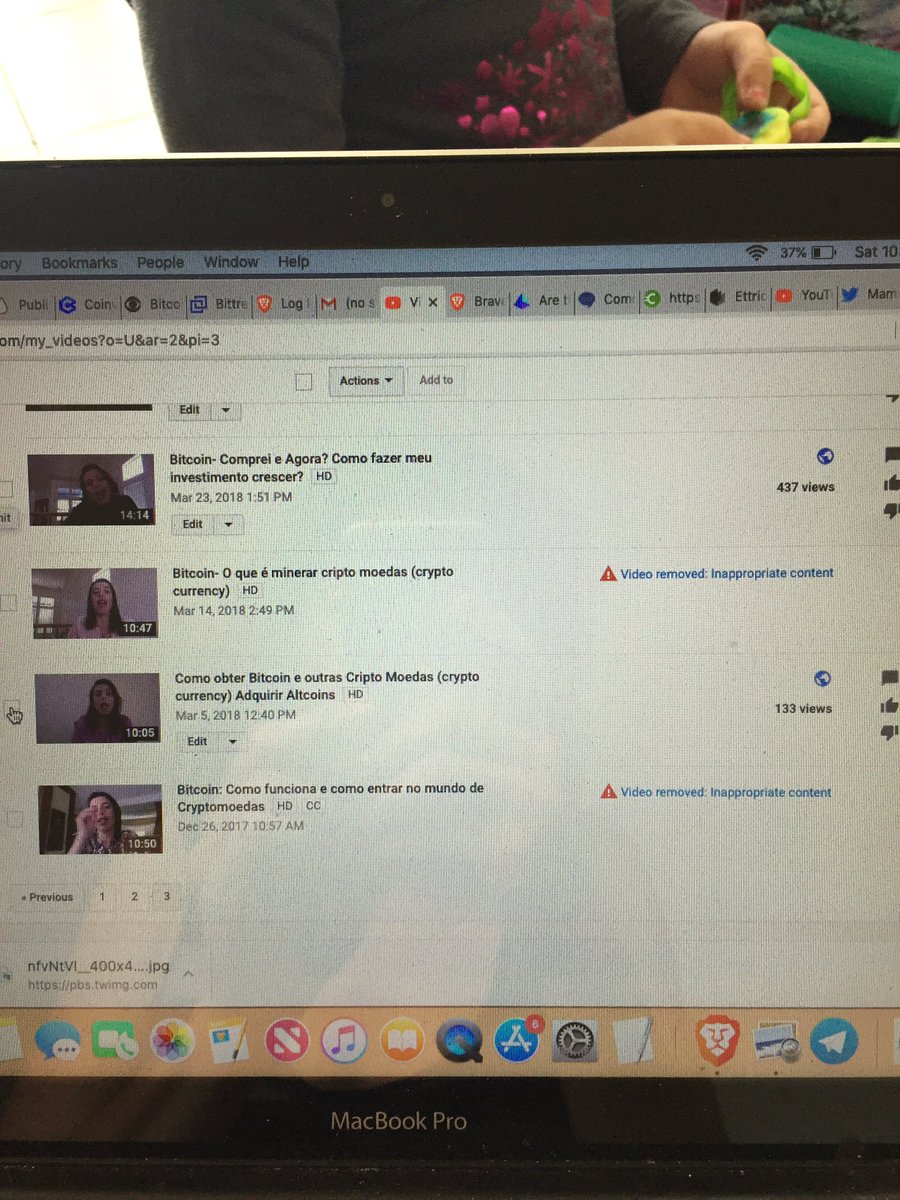Click the Add to button
900x1200 pixels.
point(436,380)
